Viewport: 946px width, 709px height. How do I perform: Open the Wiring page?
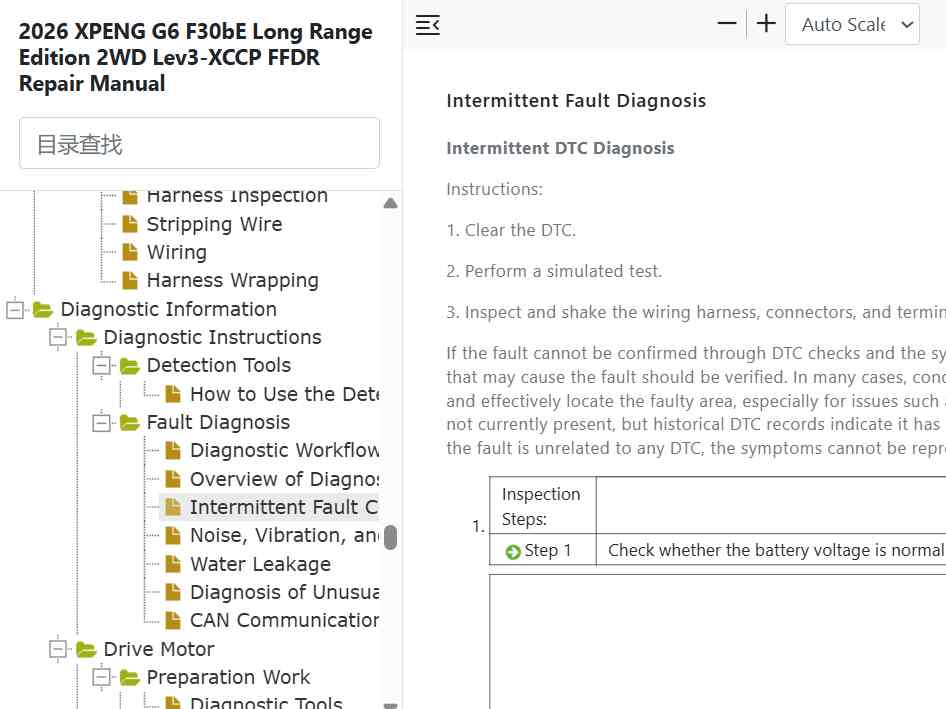(177, 252)
